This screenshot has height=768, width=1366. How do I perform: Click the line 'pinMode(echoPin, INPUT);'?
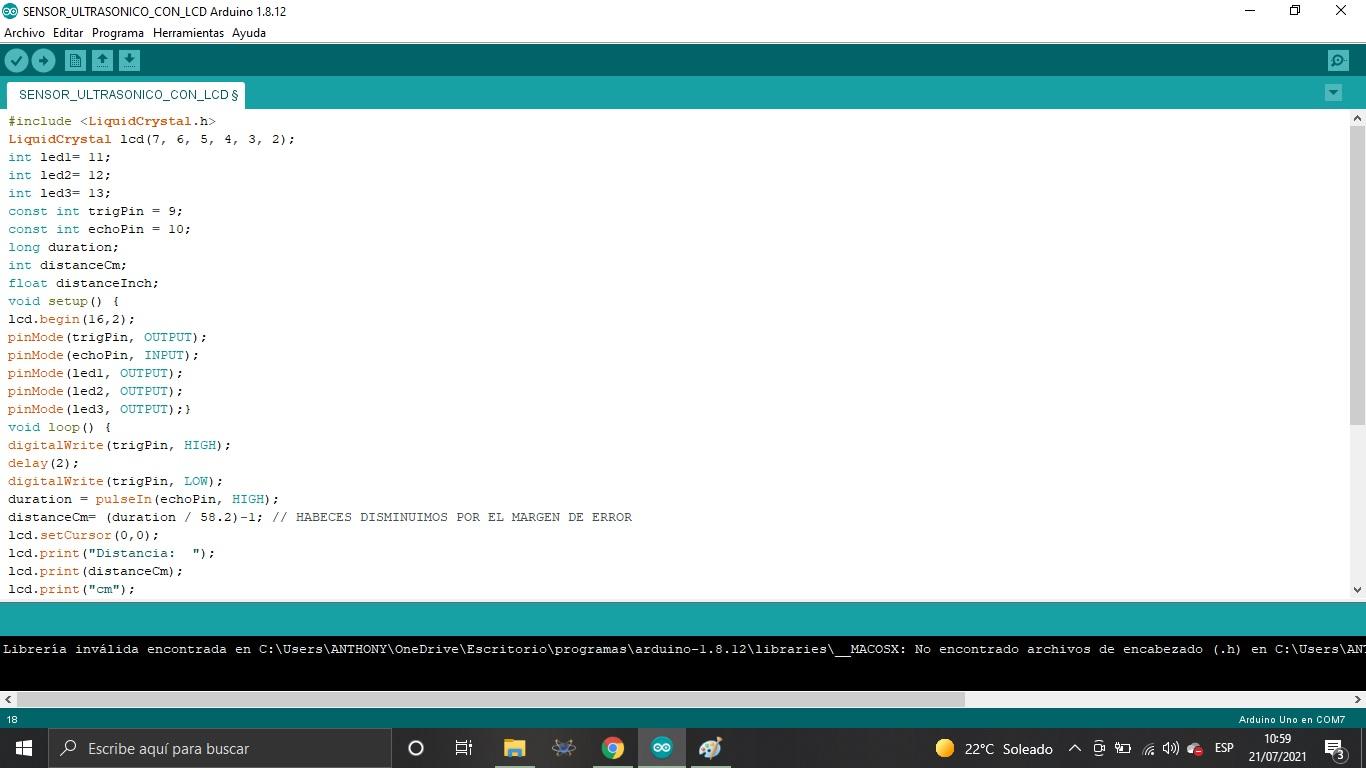[x=104, y=355]
